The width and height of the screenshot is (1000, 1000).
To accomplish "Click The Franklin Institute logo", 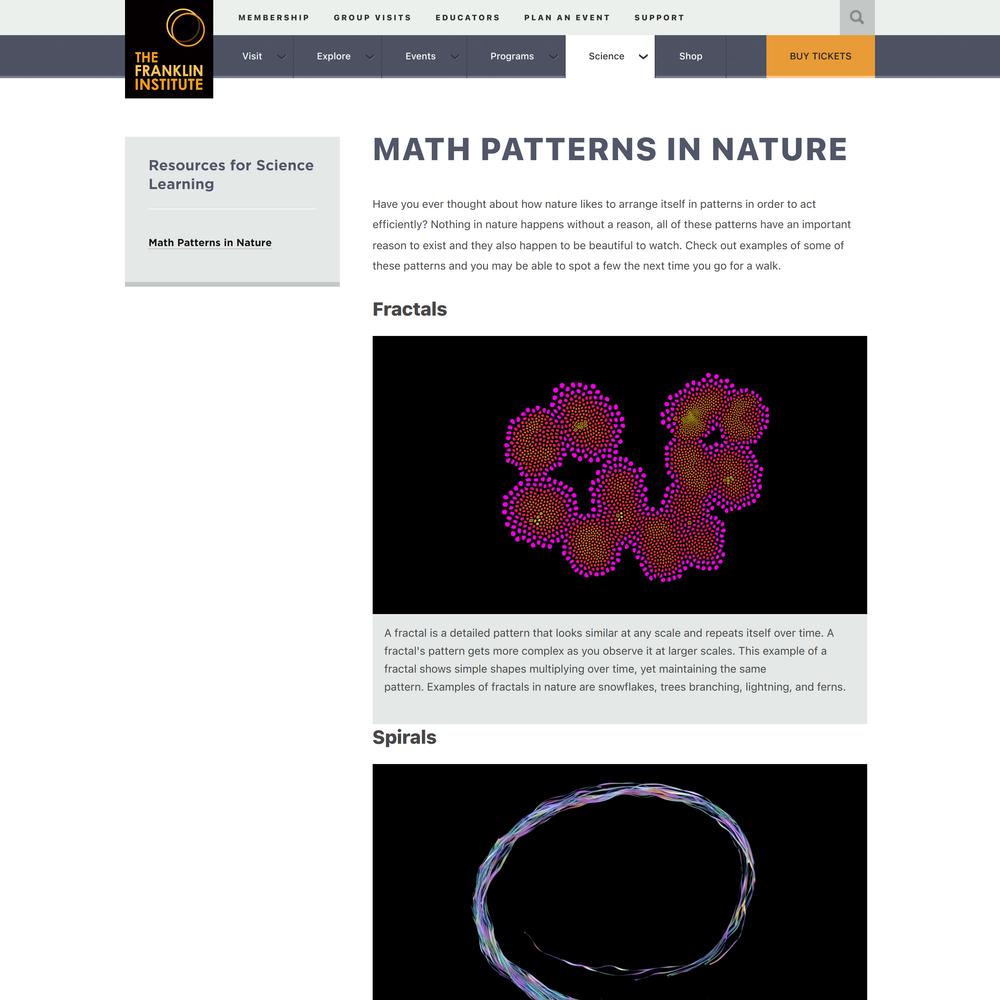I will (169, 49).
